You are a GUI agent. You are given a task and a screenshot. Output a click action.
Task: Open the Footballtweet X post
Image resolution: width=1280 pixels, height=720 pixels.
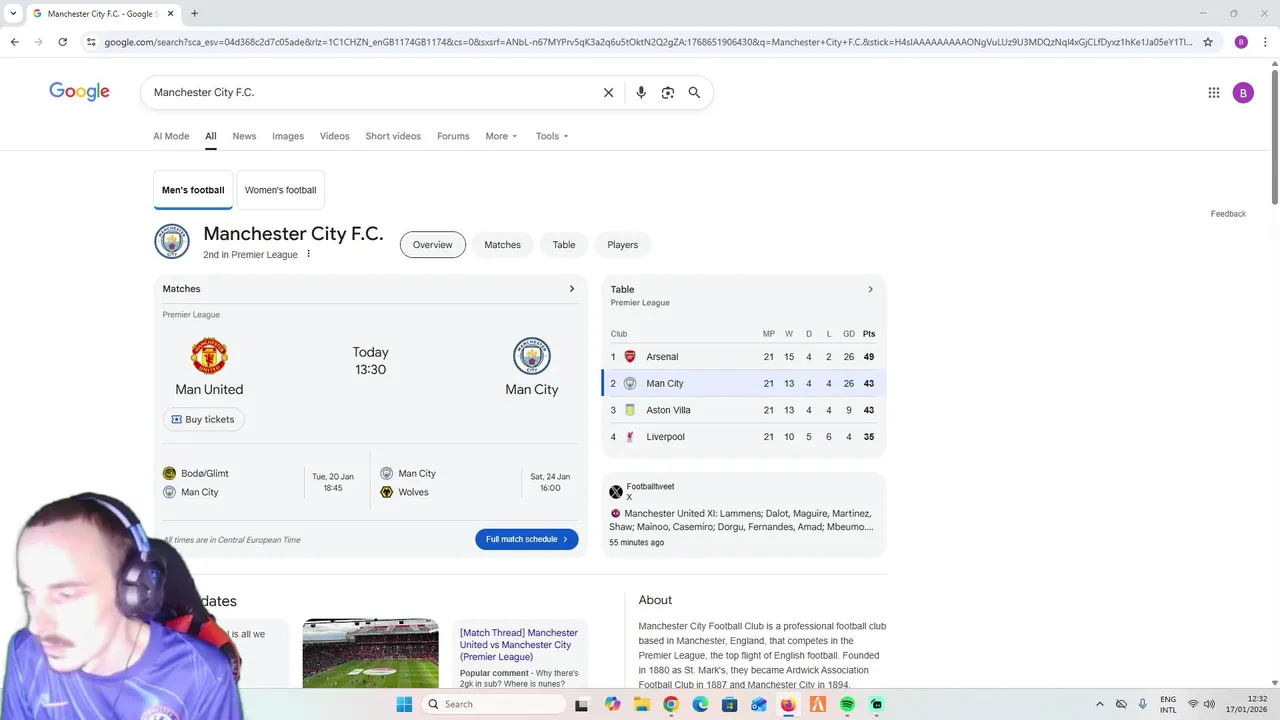coord(744,515)
